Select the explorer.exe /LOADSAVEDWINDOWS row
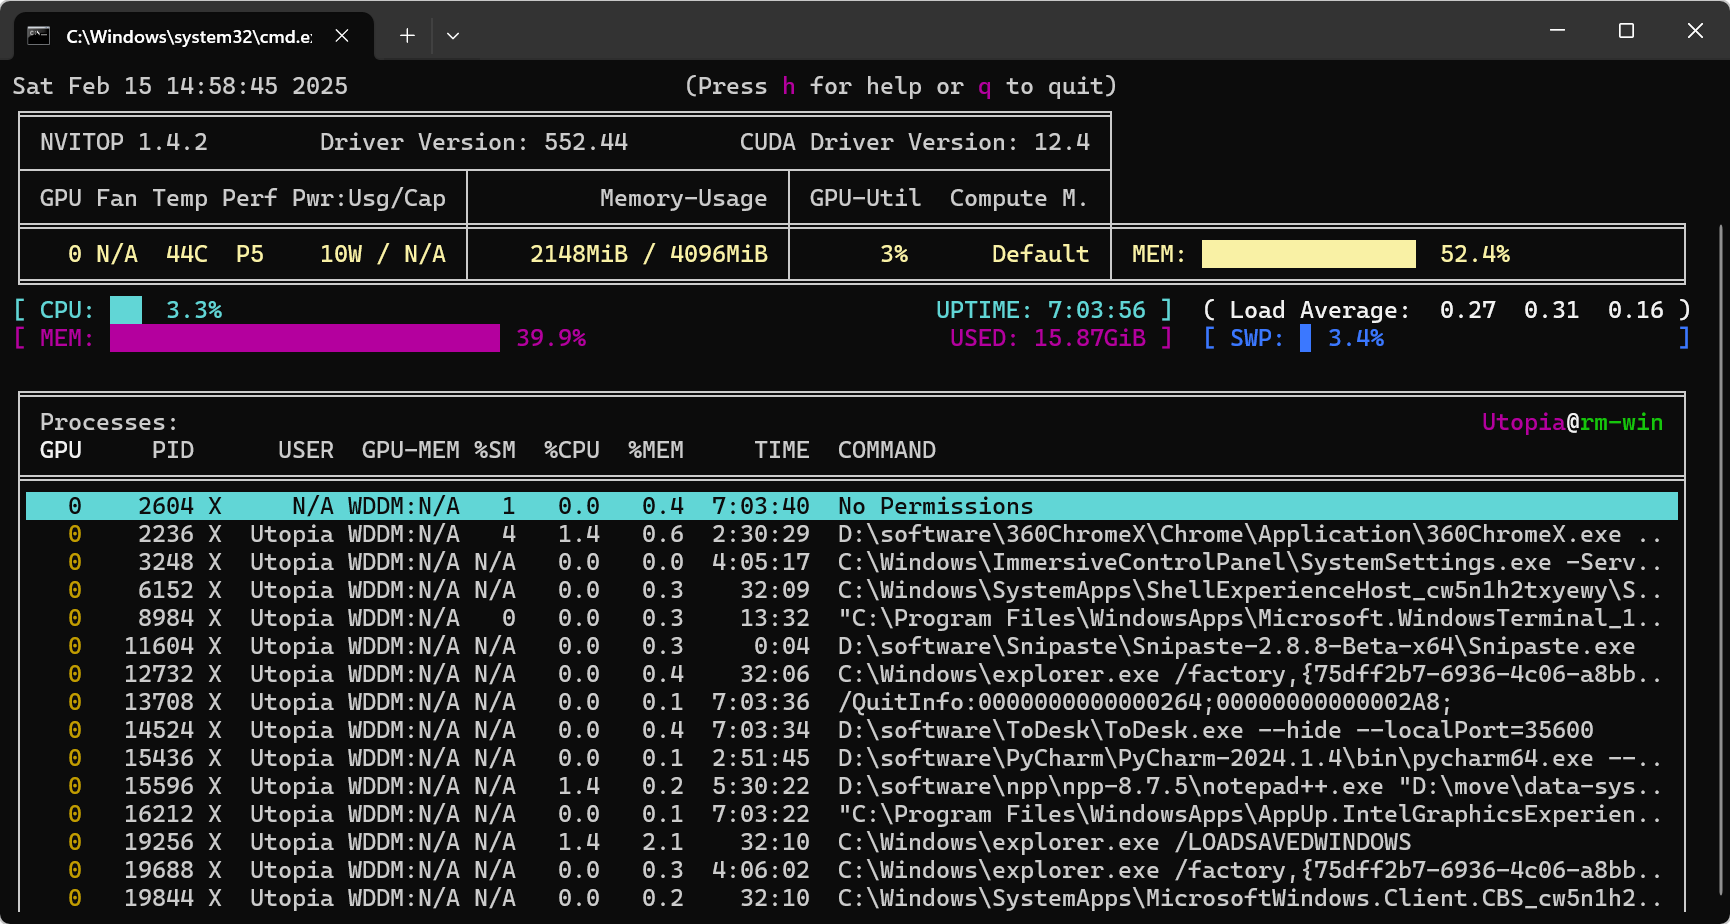The image size is (1730, 924). 852,842
